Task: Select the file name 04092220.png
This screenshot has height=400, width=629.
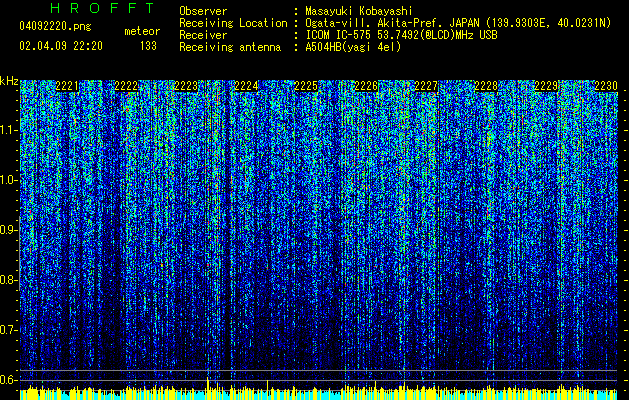Action: click(x=55, y=27)
